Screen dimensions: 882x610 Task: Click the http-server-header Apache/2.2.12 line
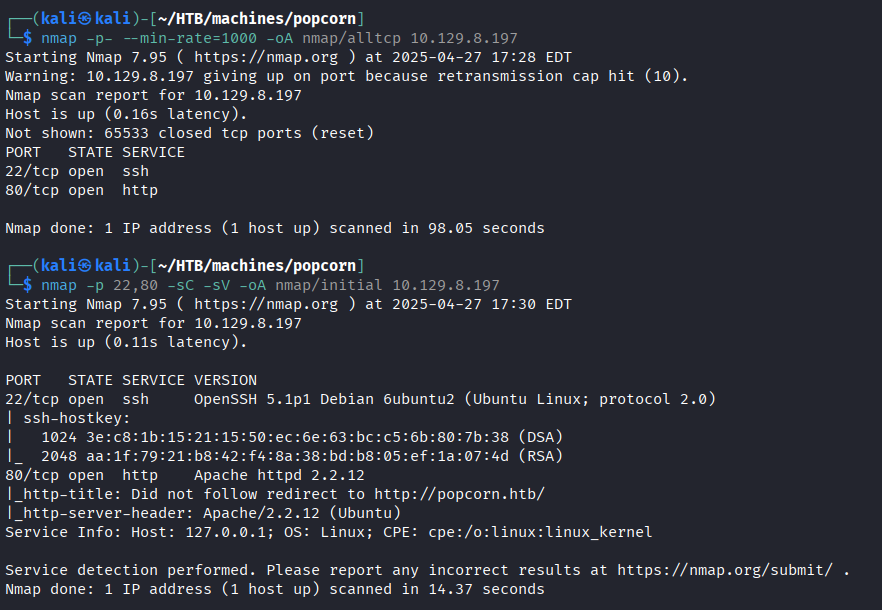point(203,513)
